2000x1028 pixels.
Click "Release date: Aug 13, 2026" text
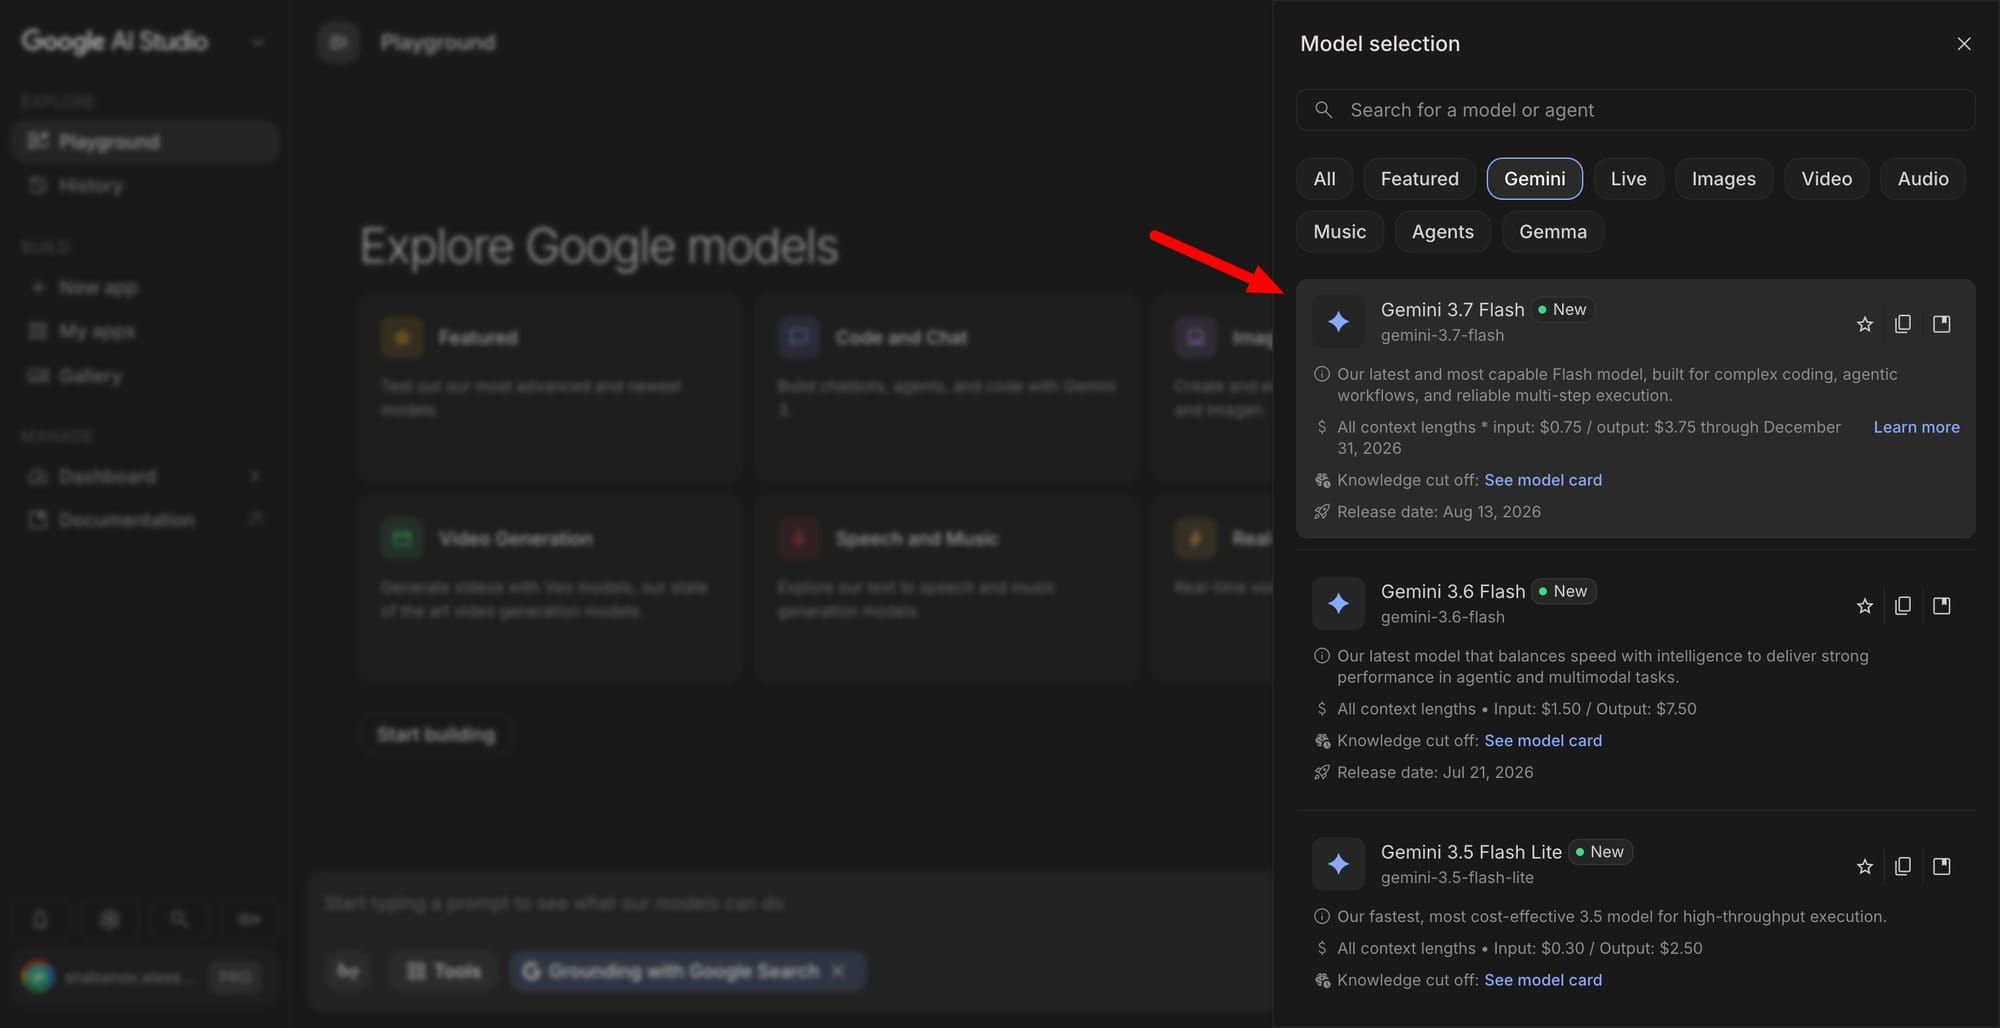pyautogui.click(x=1439, y=512)
